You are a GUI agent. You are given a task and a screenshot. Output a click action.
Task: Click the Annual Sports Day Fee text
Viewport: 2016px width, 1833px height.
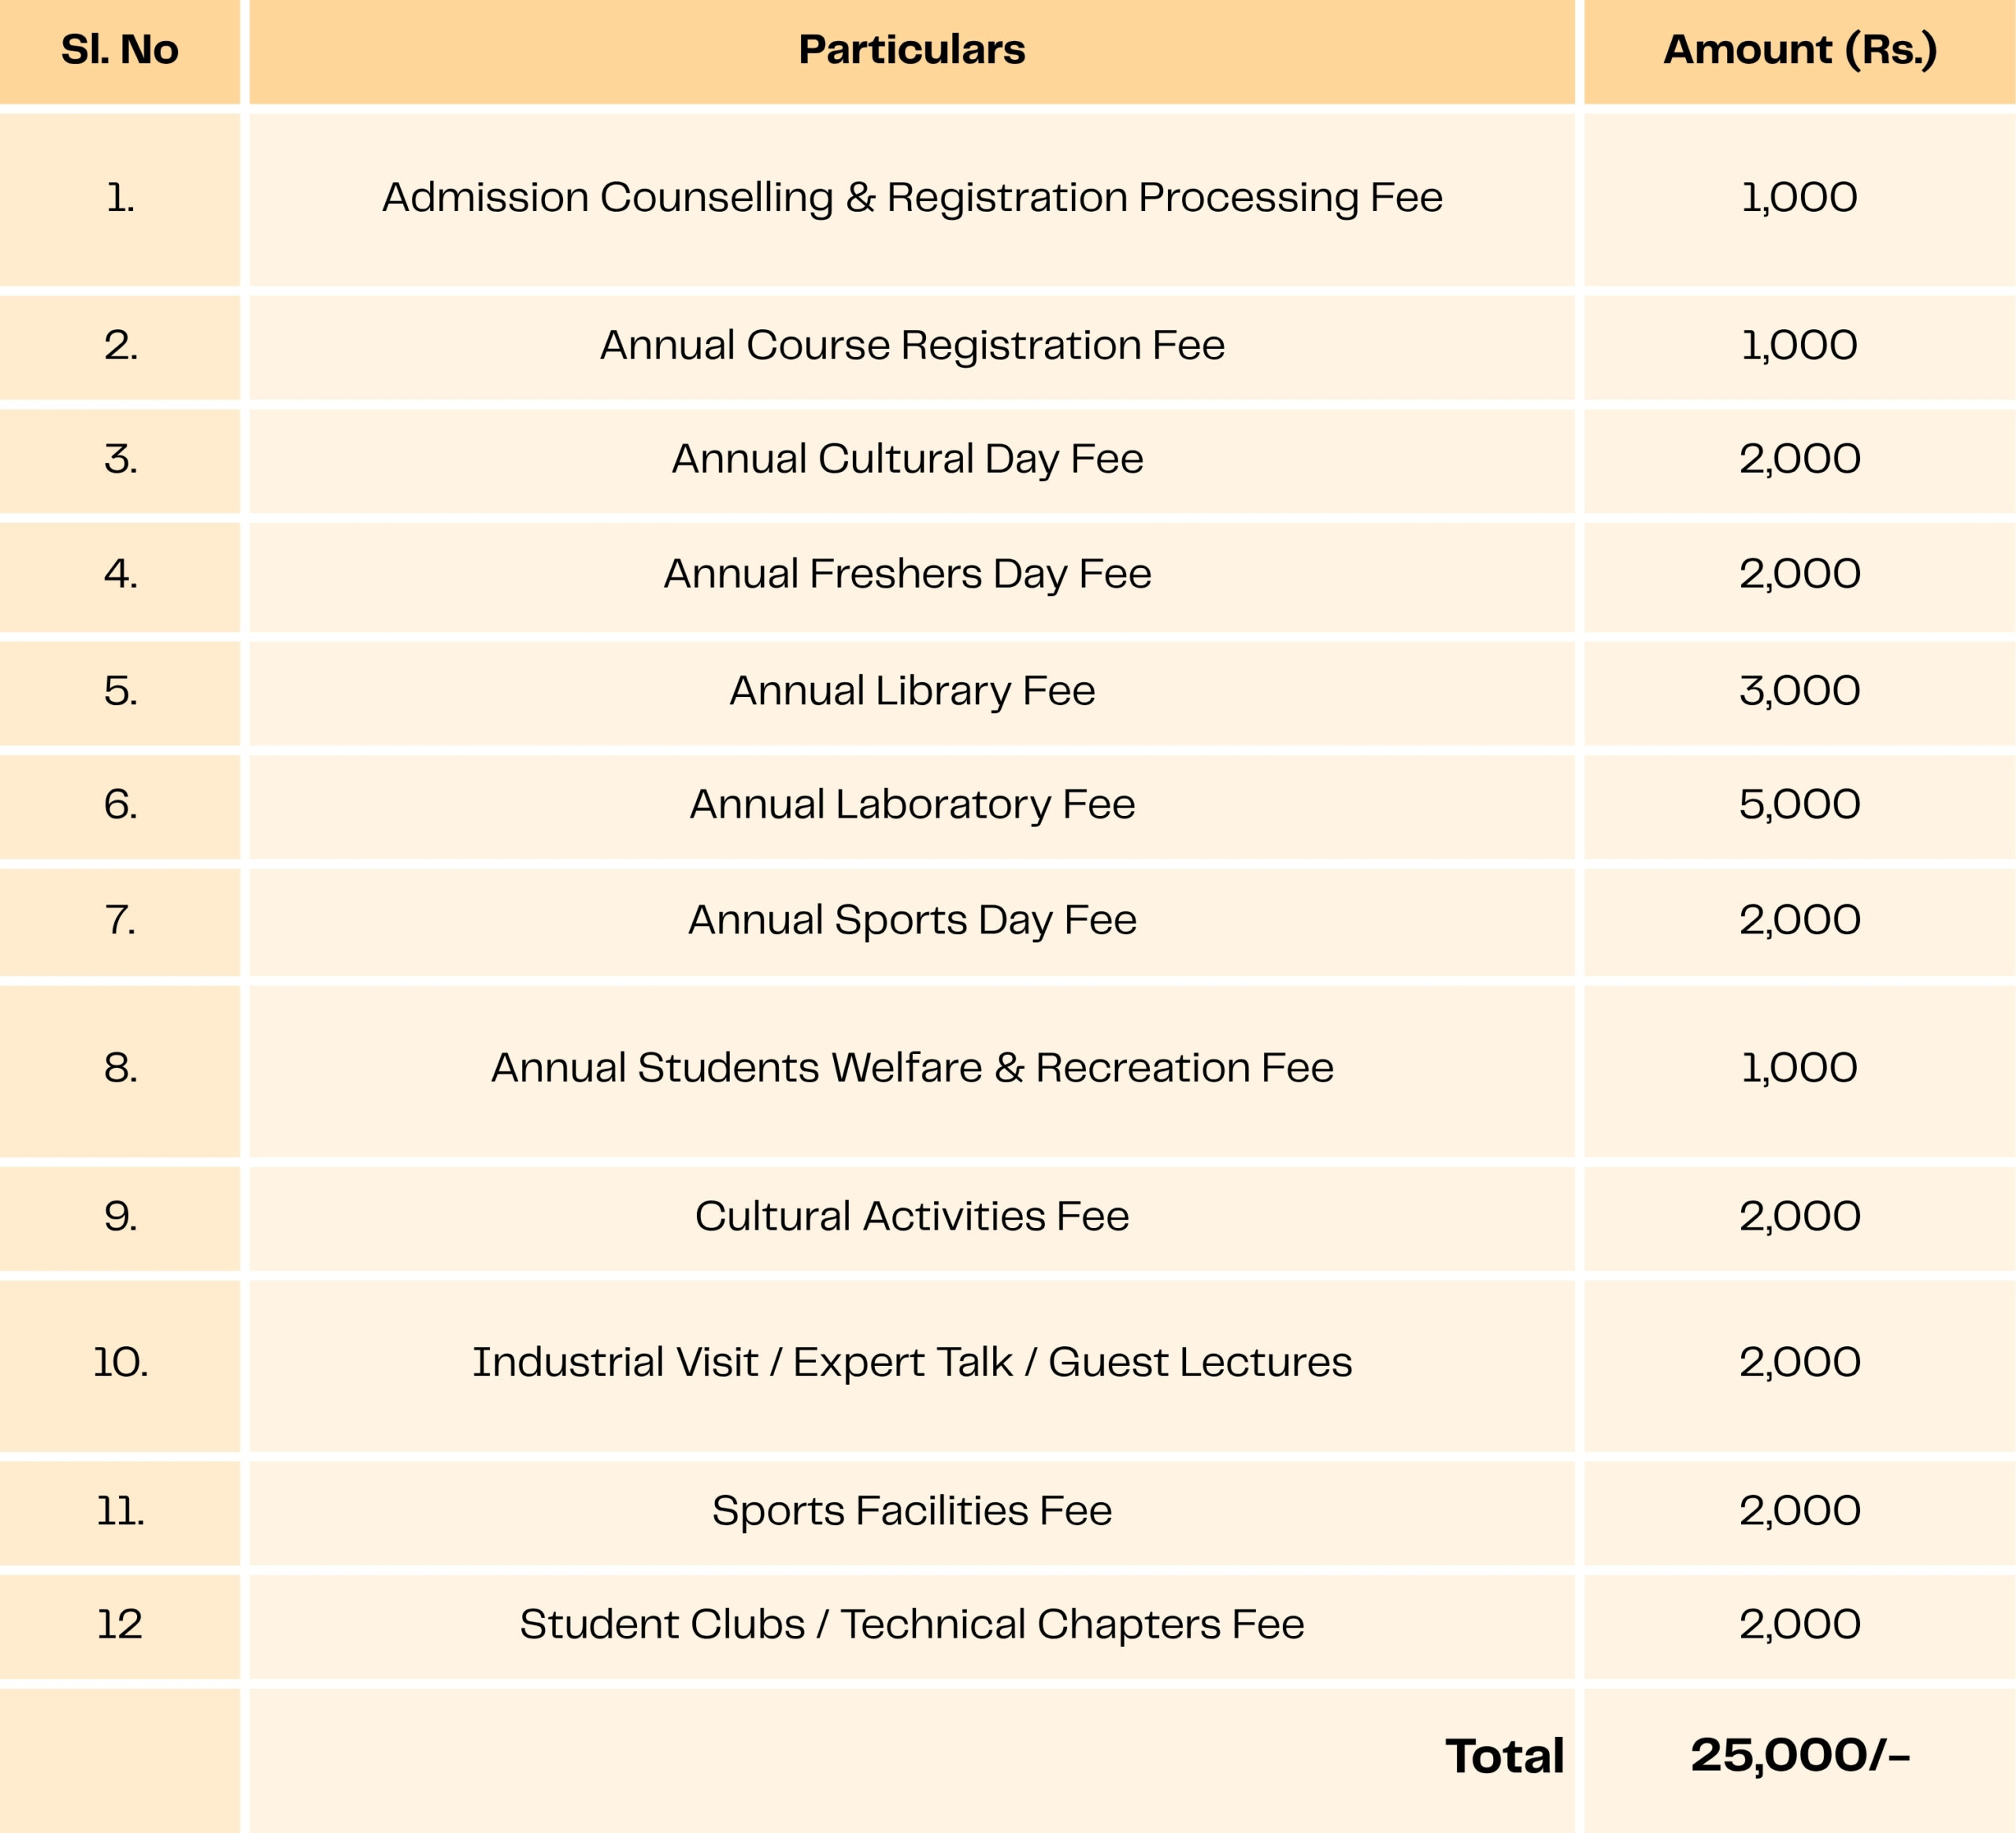pyautogui.click(x=911, y=920)
